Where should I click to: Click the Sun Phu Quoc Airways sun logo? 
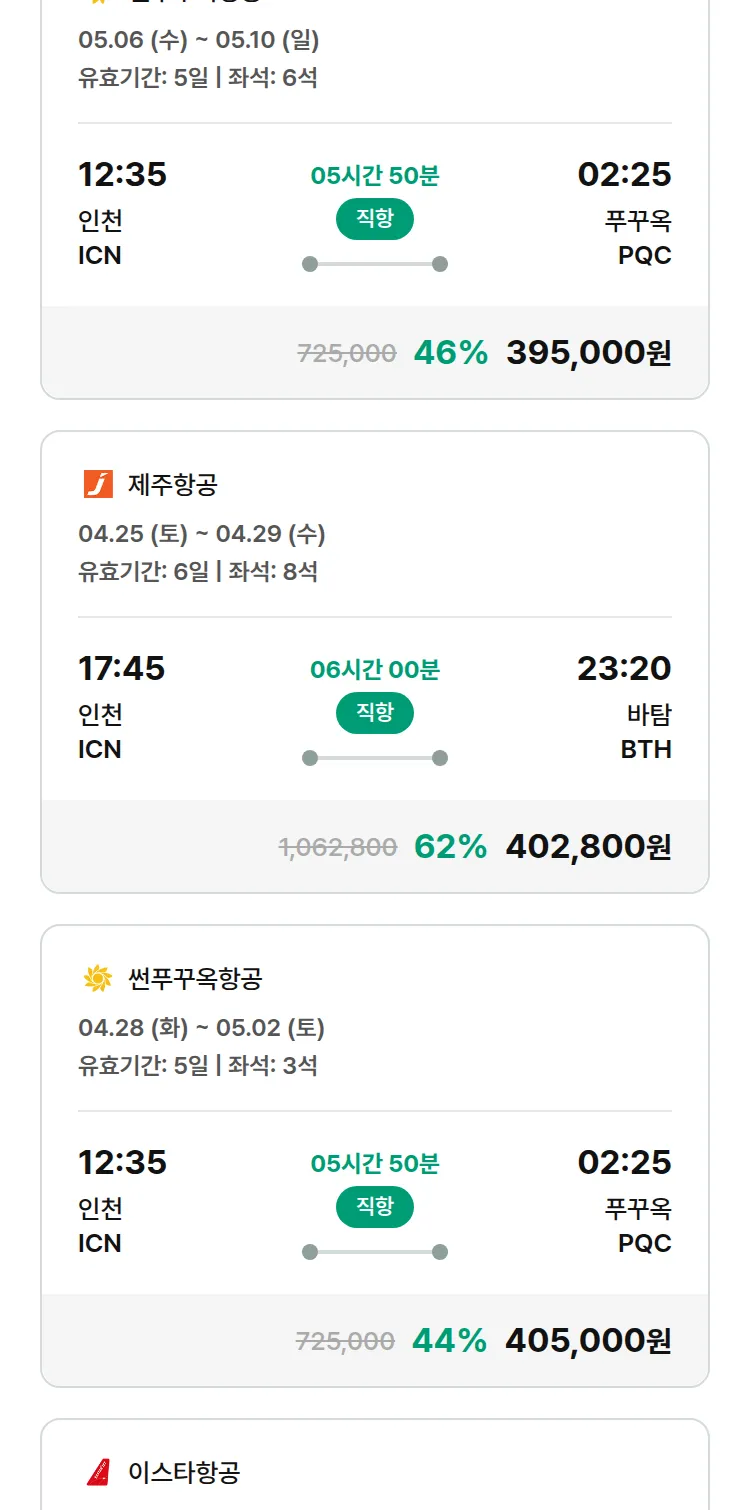point(98,979)
